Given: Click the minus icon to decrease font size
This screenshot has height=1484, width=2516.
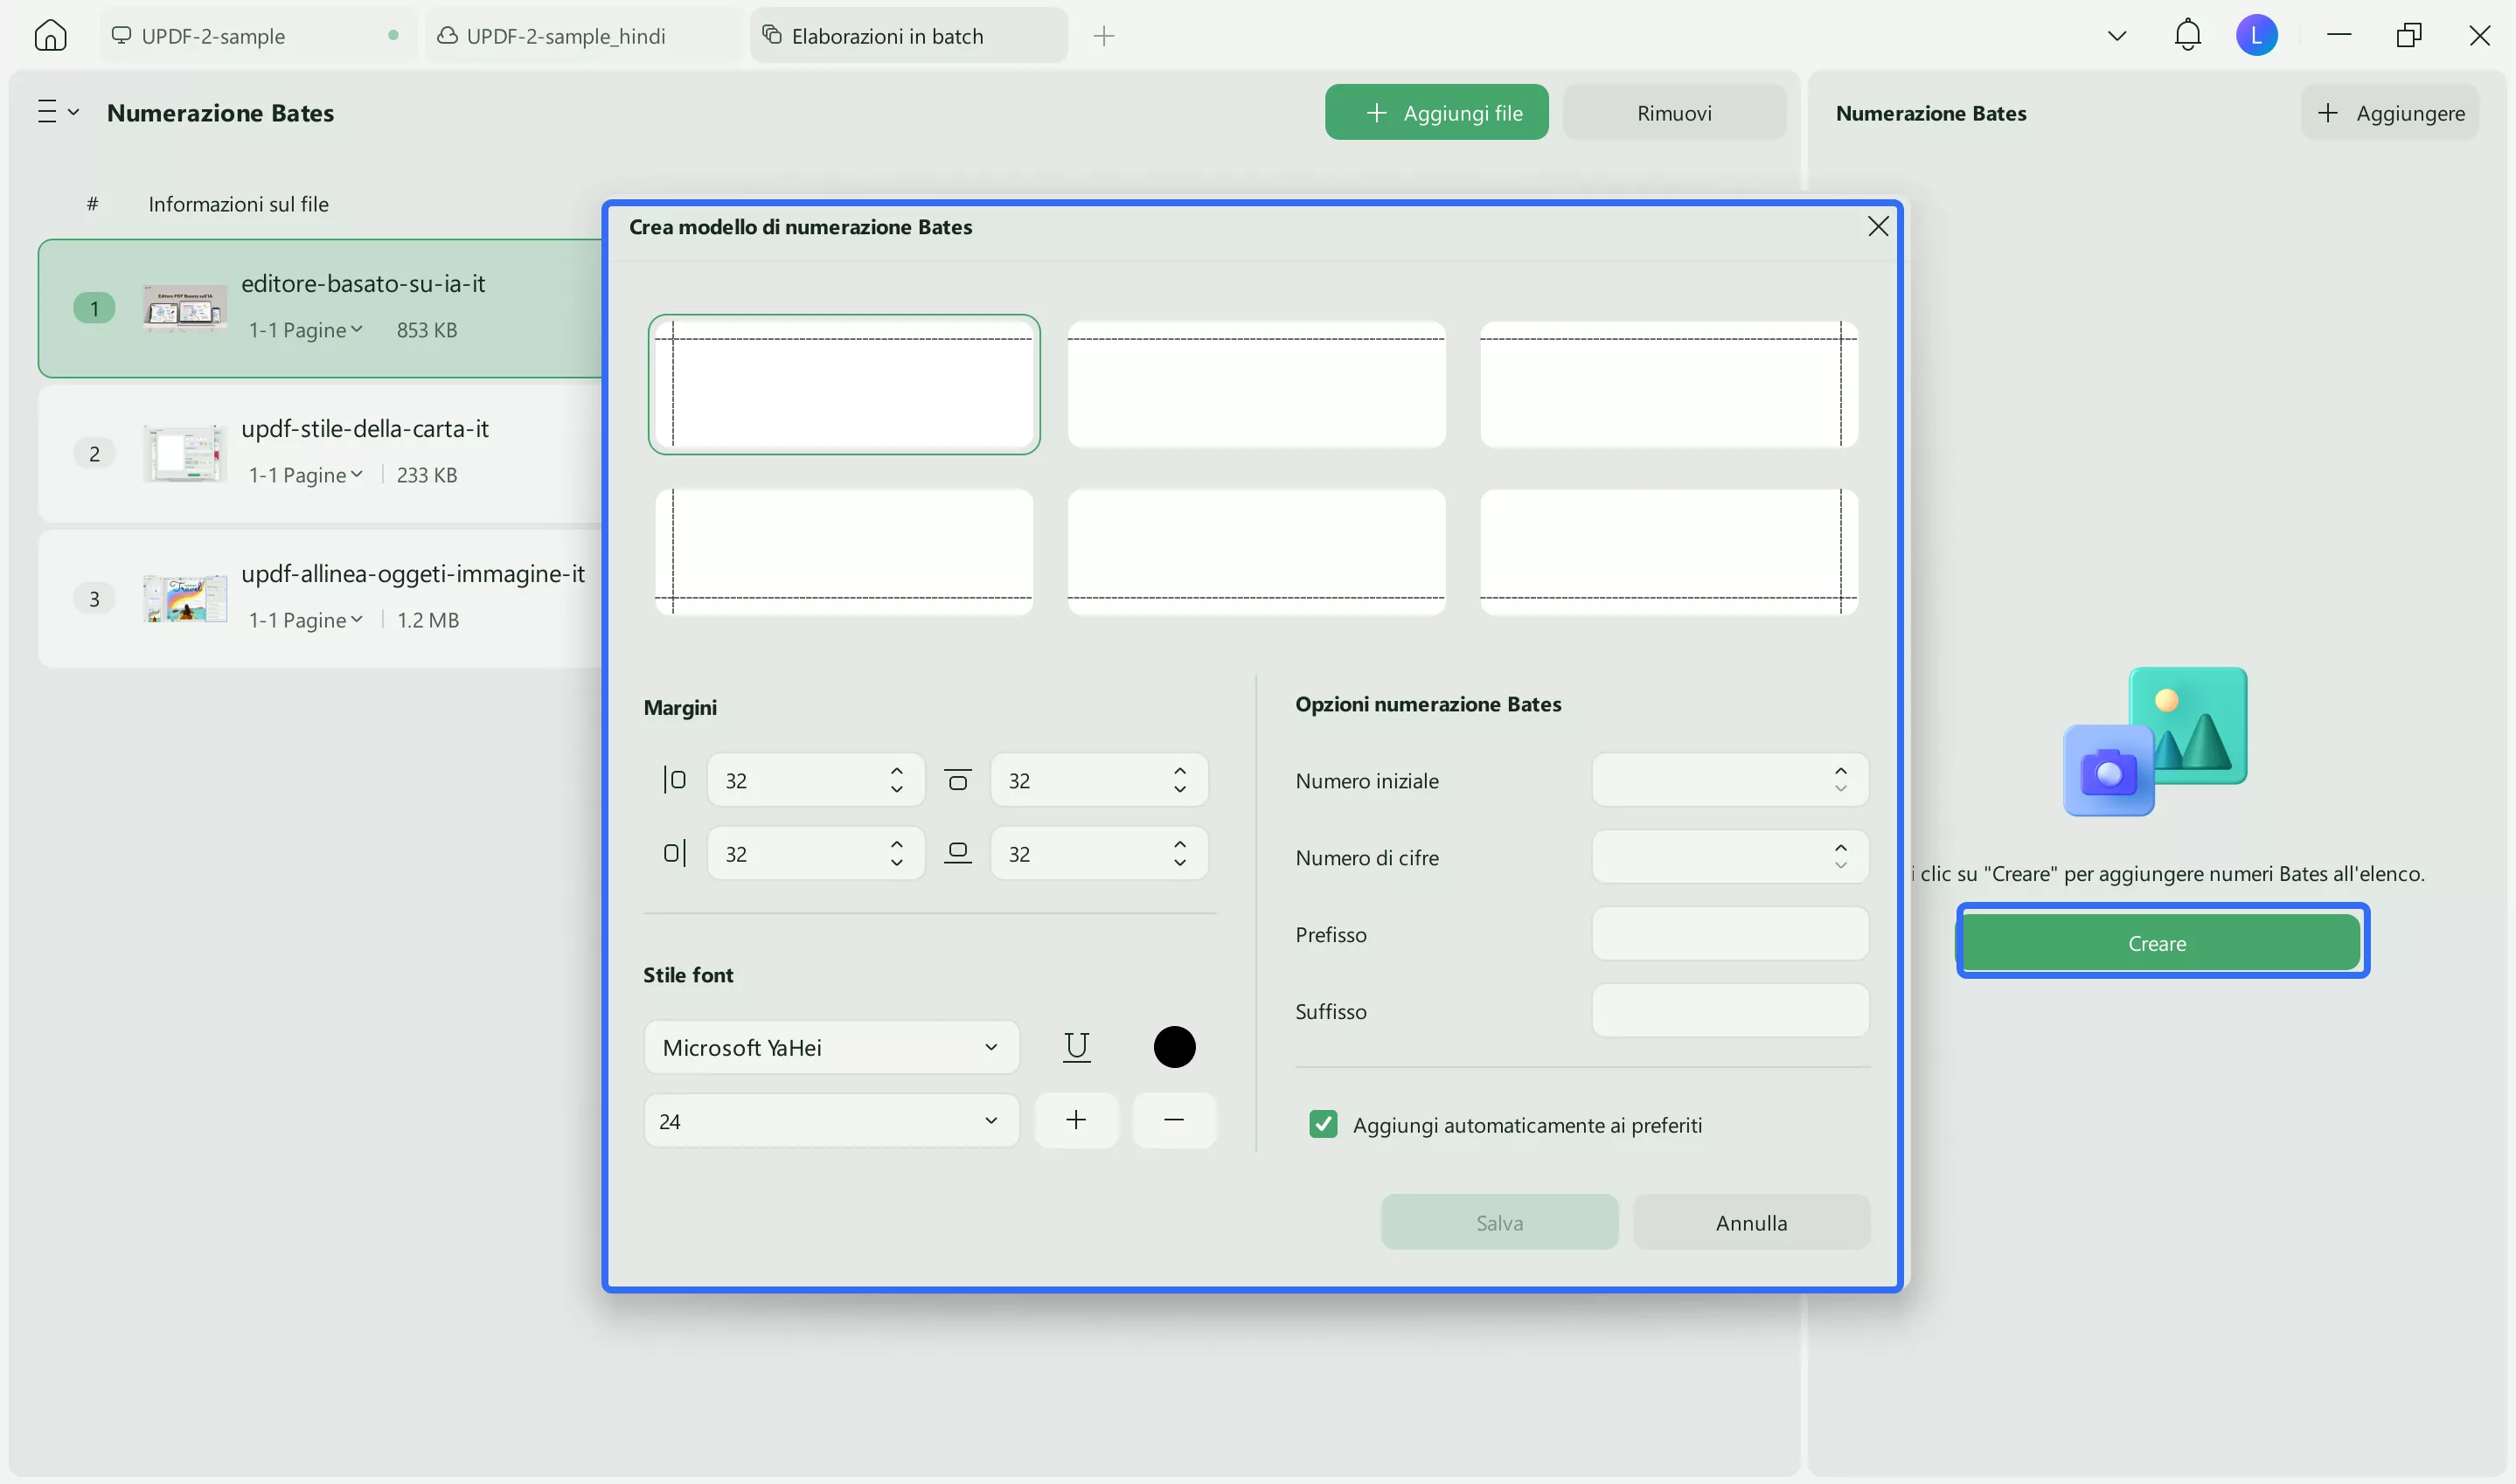Looking at the screenshot, I should coord(1174,1120).
